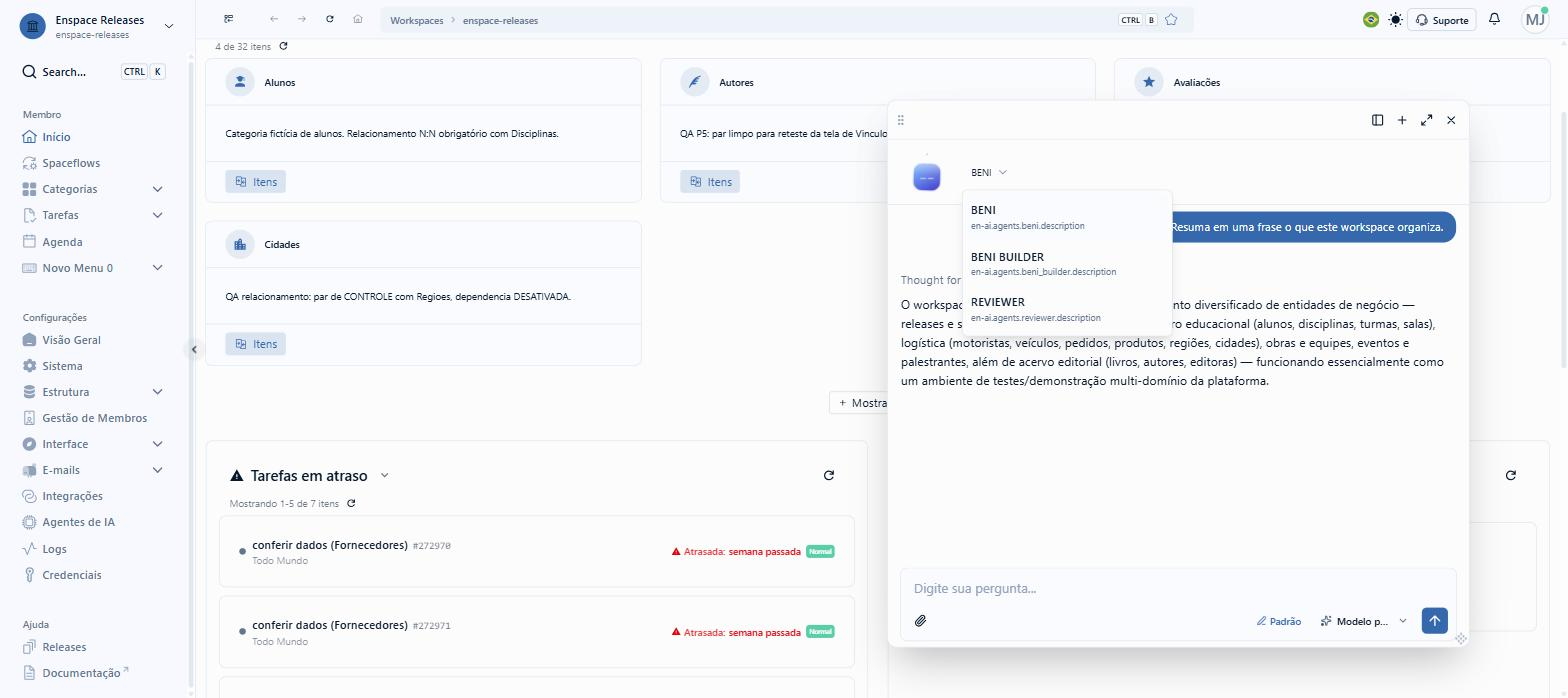Toggle the chat panel sidebar layout icon
The width and height of the screenshot is (1568, 698).
coord(1378,120)
